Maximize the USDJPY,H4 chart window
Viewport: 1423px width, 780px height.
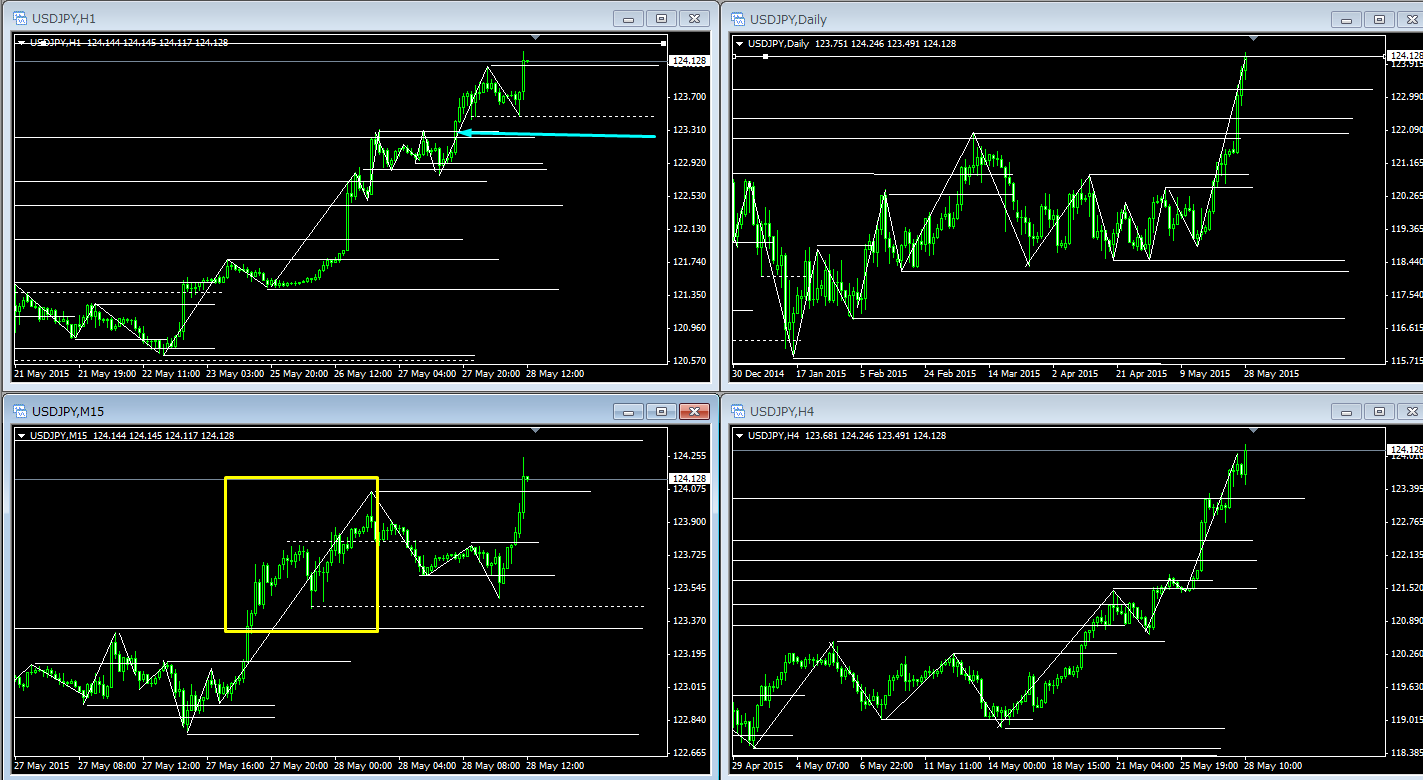(1379, 411)
